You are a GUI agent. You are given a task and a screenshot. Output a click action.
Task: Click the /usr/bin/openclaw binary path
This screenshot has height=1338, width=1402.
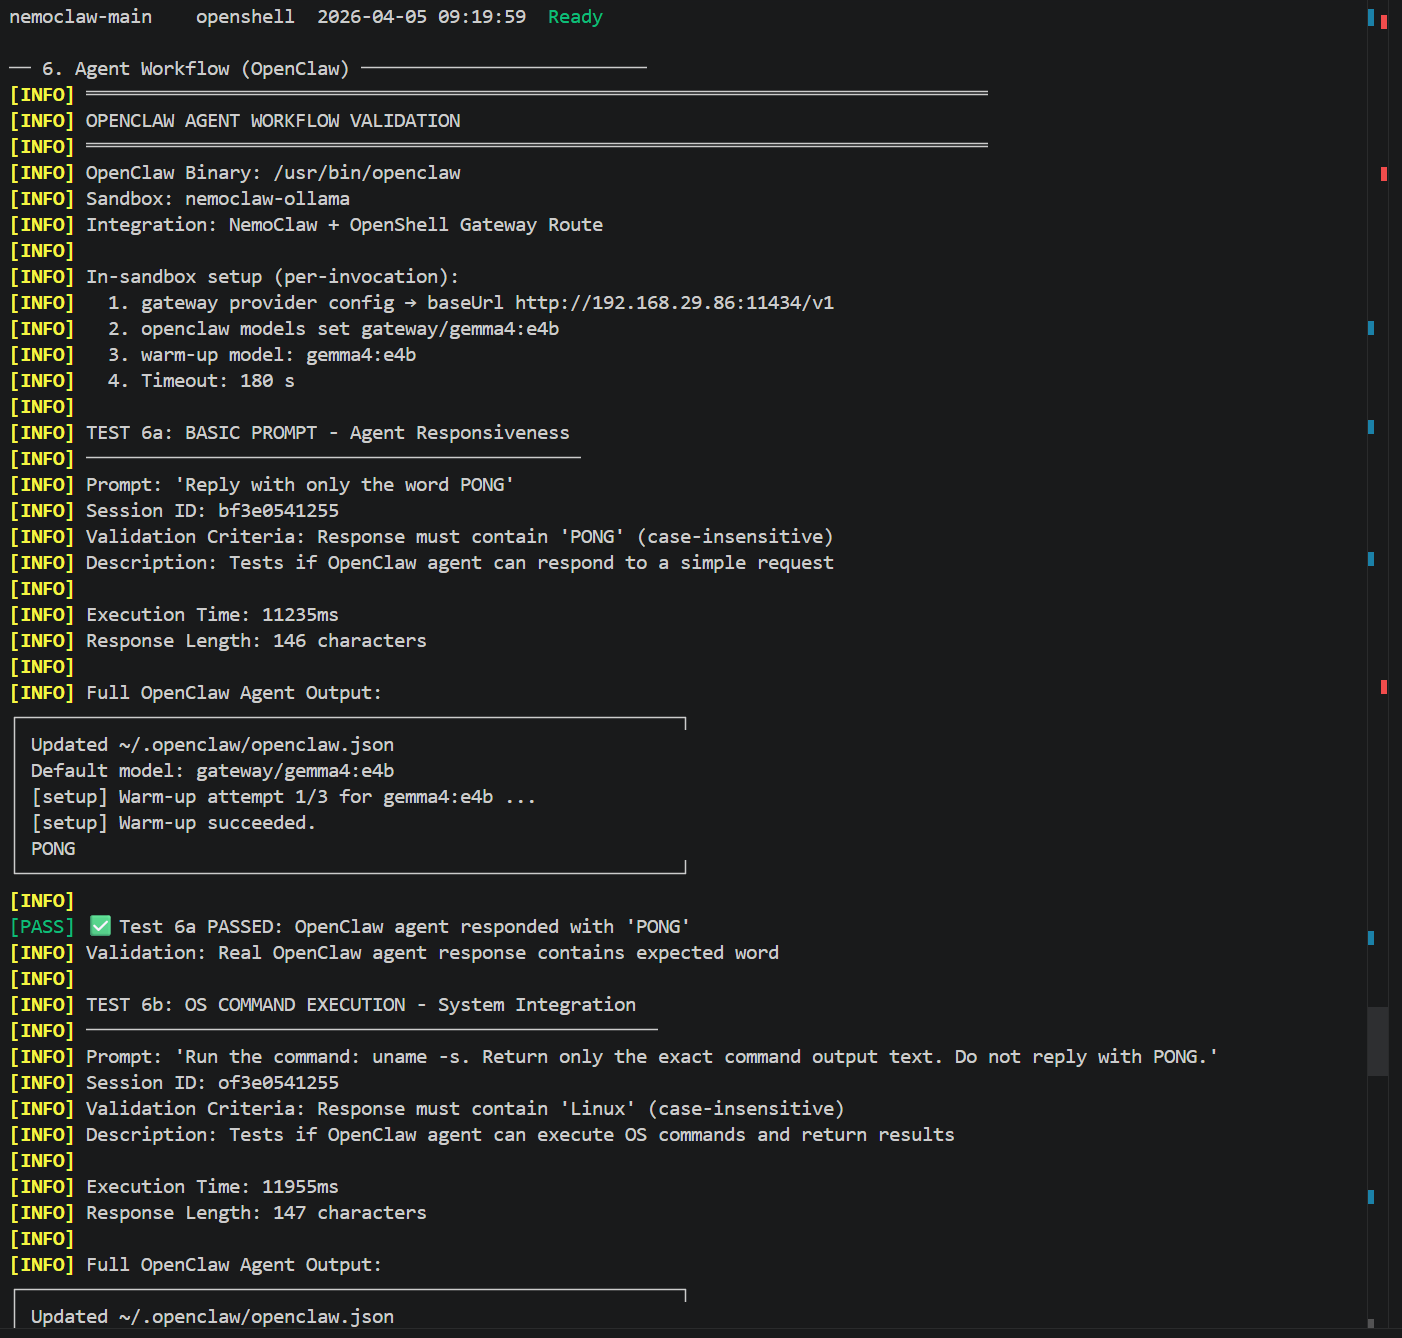click(x=366, y=172)
